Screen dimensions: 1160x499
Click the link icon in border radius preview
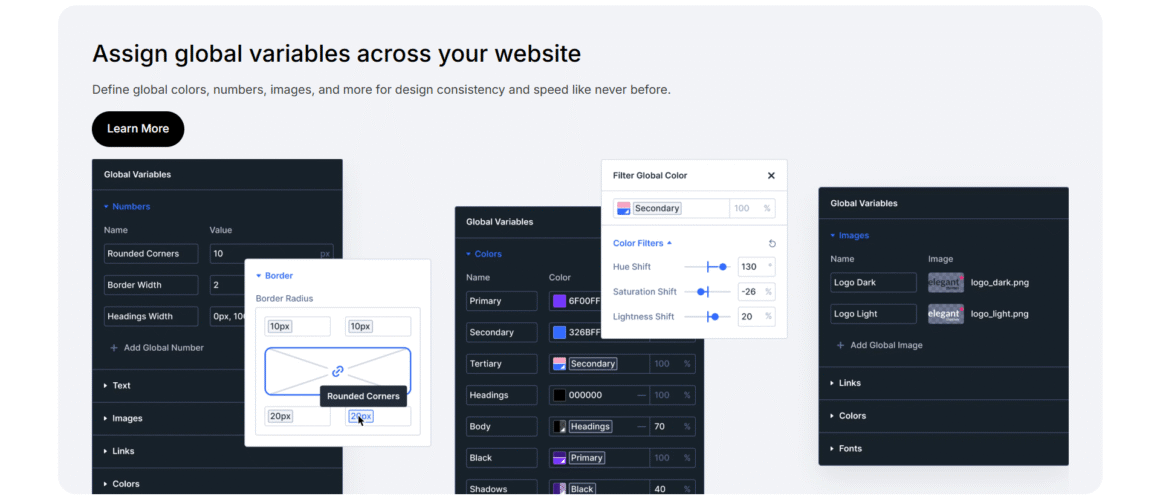pos(337,371)
